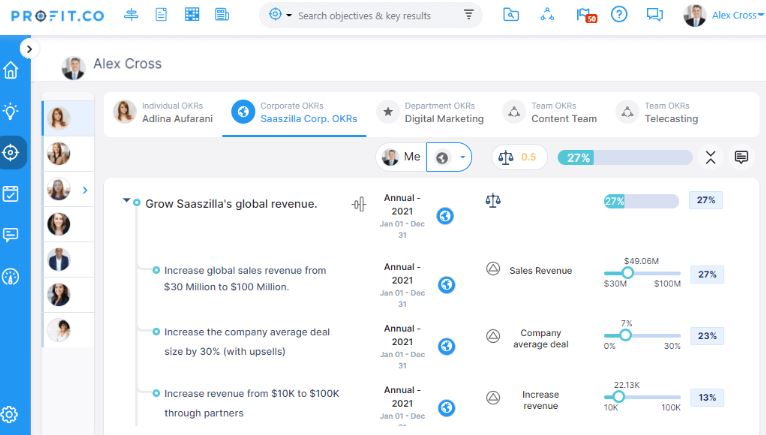Open the hierarchy network icon
The width and height of the screenshot is (766, 435).
[547, 15]
